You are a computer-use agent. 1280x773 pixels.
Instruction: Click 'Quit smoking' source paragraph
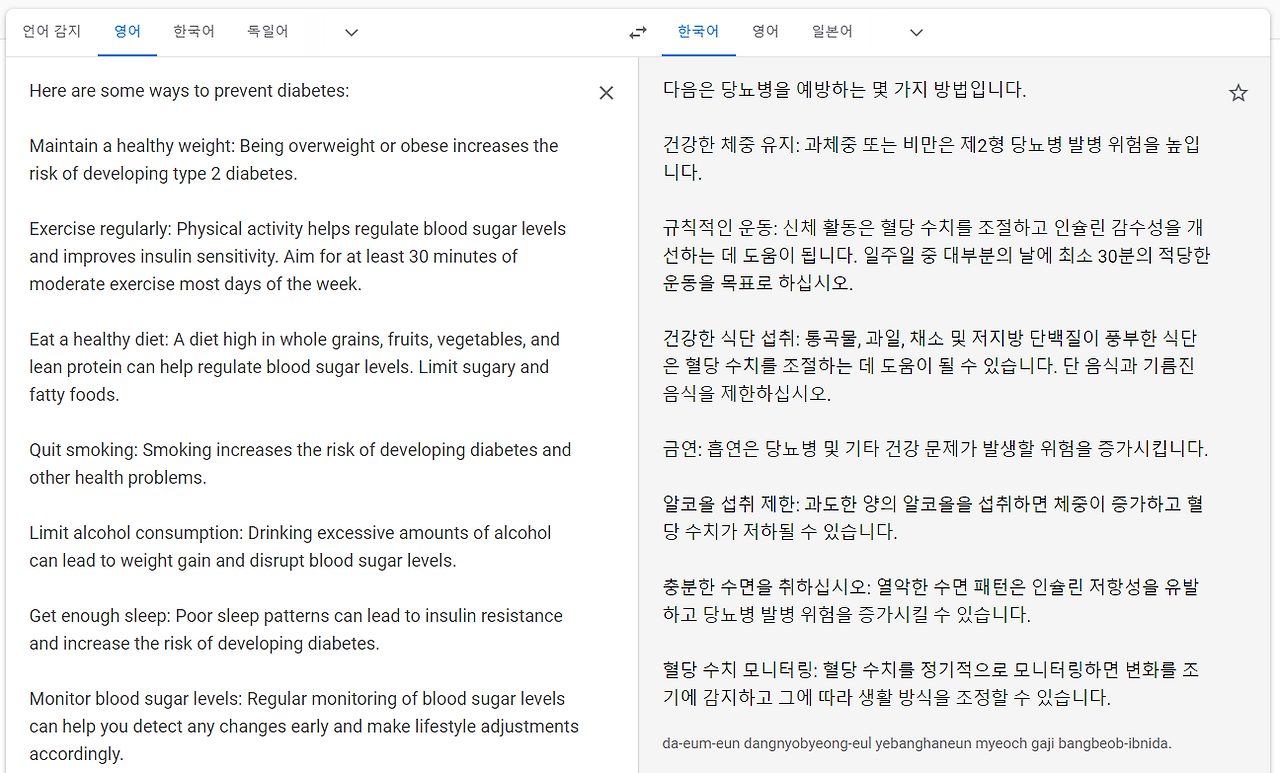point(300,464)
